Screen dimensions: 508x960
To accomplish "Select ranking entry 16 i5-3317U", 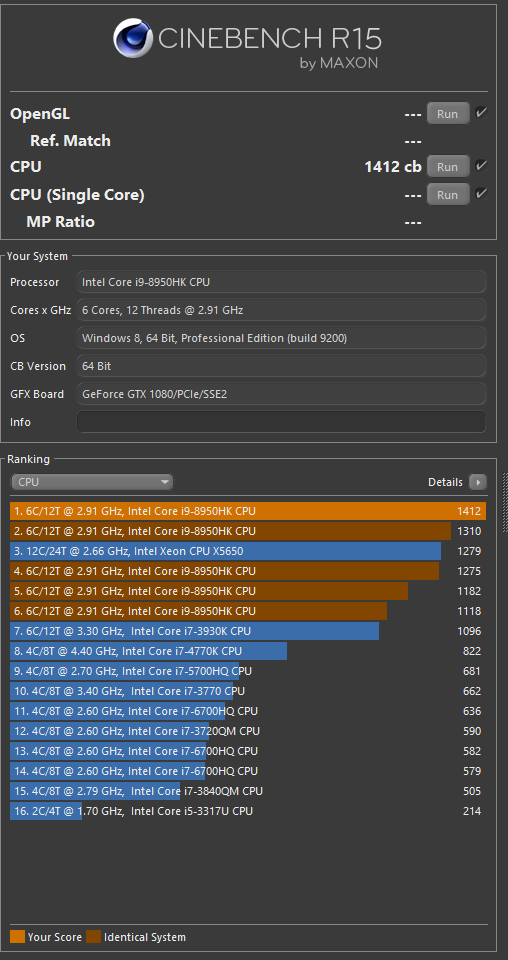I will [x=248, y=811].
